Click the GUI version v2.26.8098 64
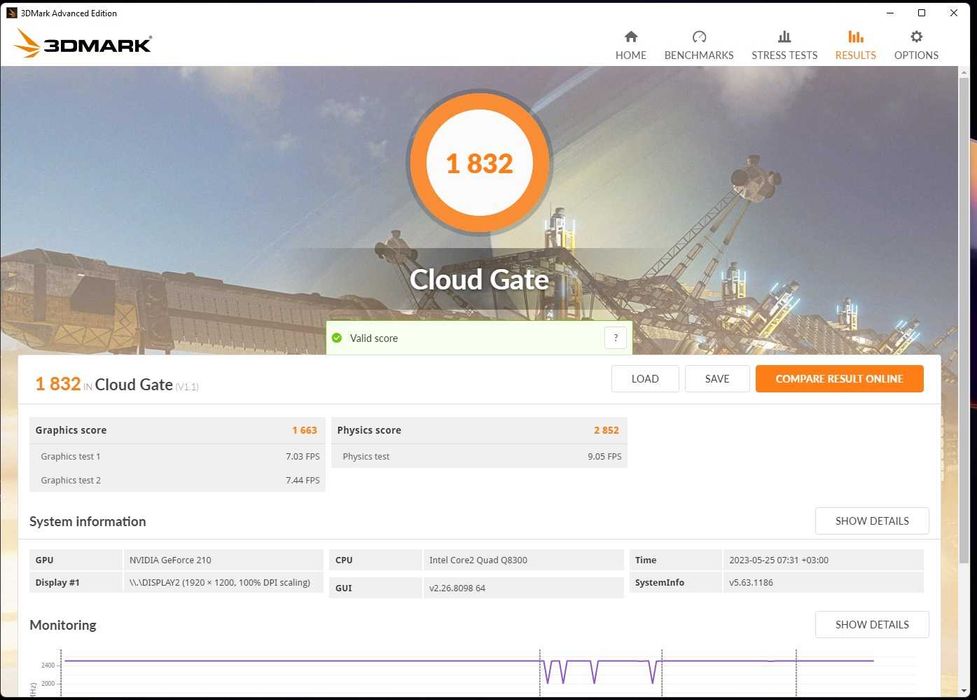 click(x=457, y=588)
